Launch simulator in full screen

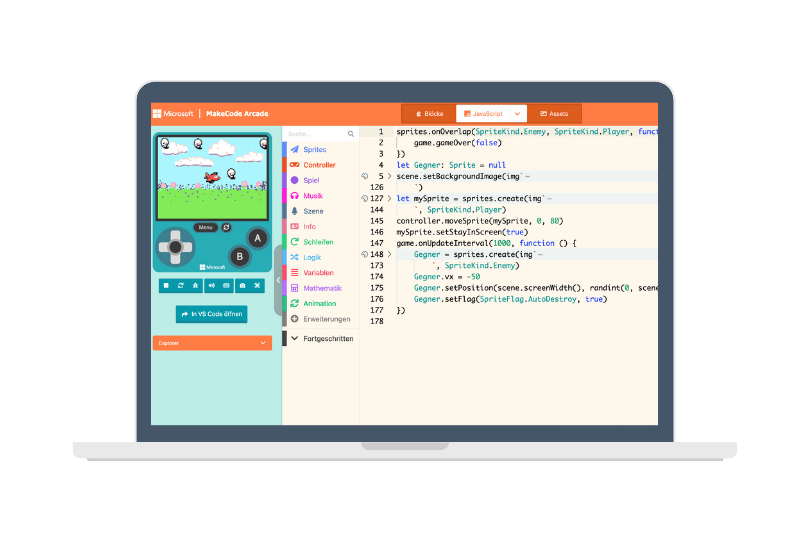click(257, 285)
